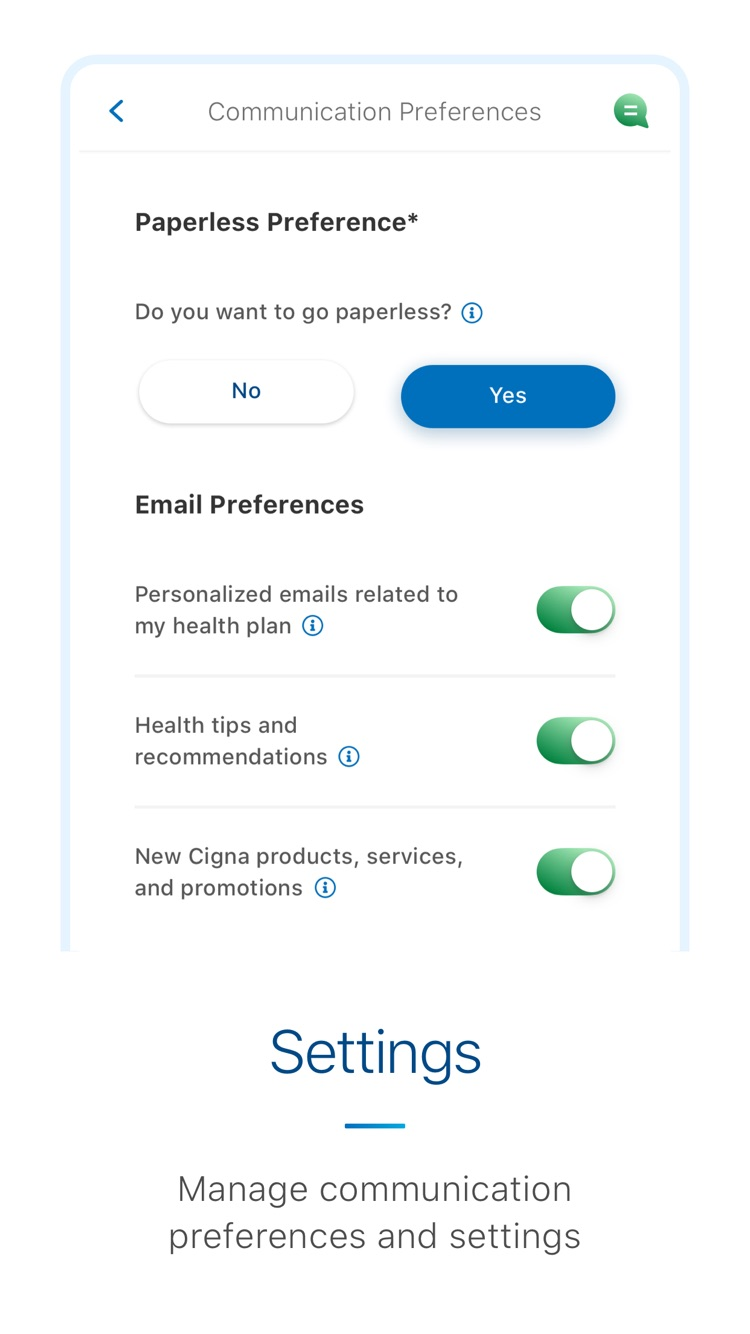Click the personalized emails label
This screenshot has width=750, height=1334.
point(296,609)
